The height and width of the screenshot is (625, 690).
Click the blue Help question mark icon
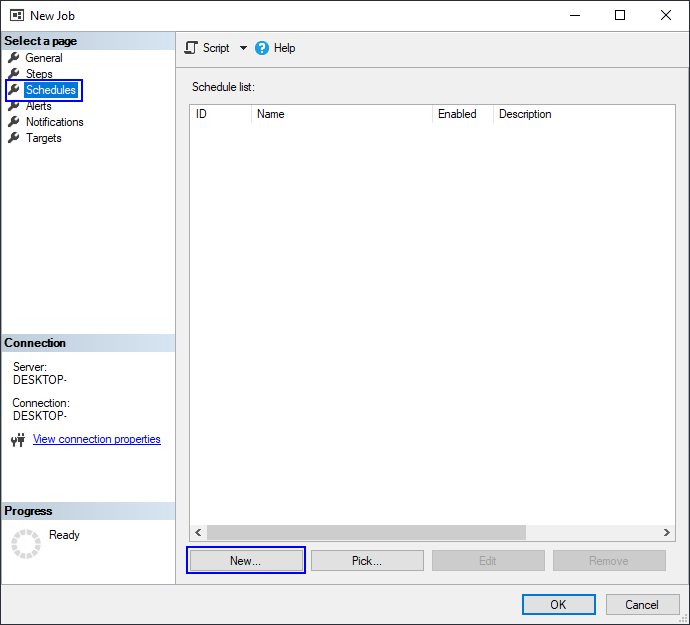click(x=262, y=48)
